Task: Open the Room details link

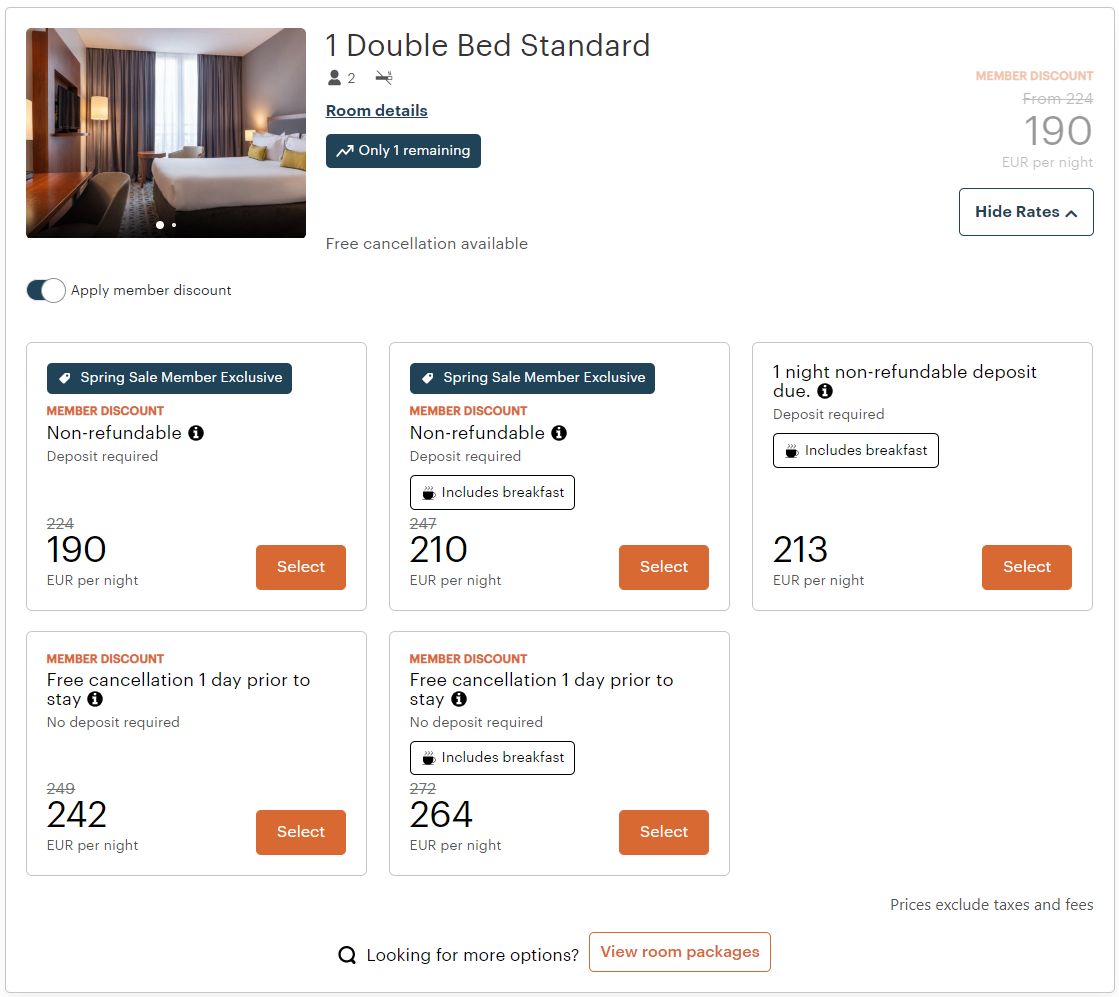Action: click(377, 111)
